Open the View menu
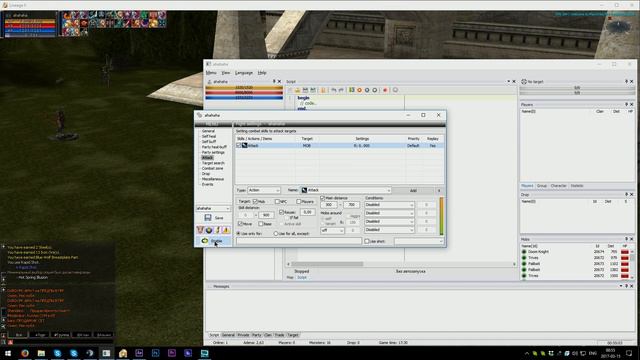Image resolution: width=640 pixels, height=360 pixels. point(226,73)
